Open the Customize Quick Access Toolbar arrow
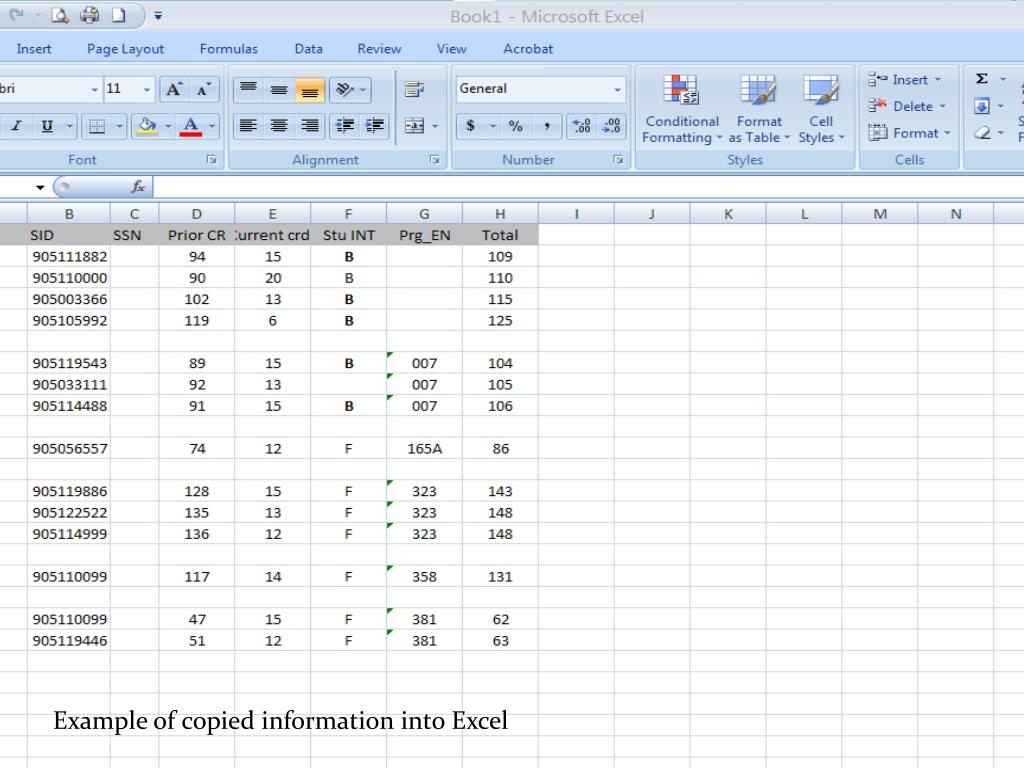Viewport: 1024px width, 768px height. click(158, 16)
